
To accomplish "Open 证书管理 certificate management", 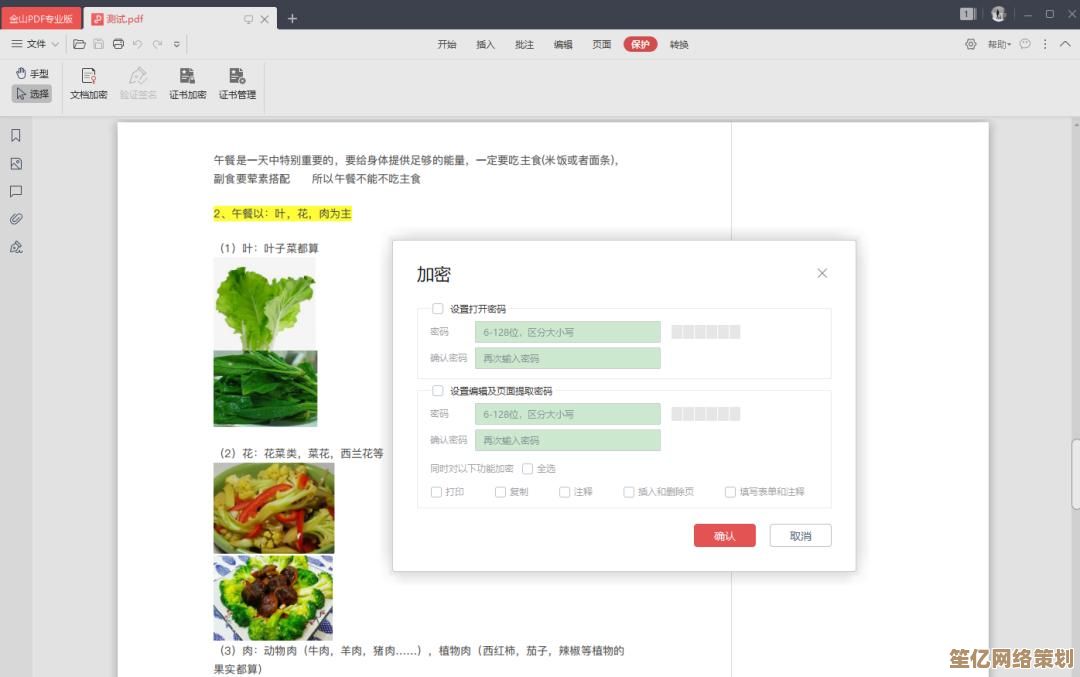I will pos(237,82).
